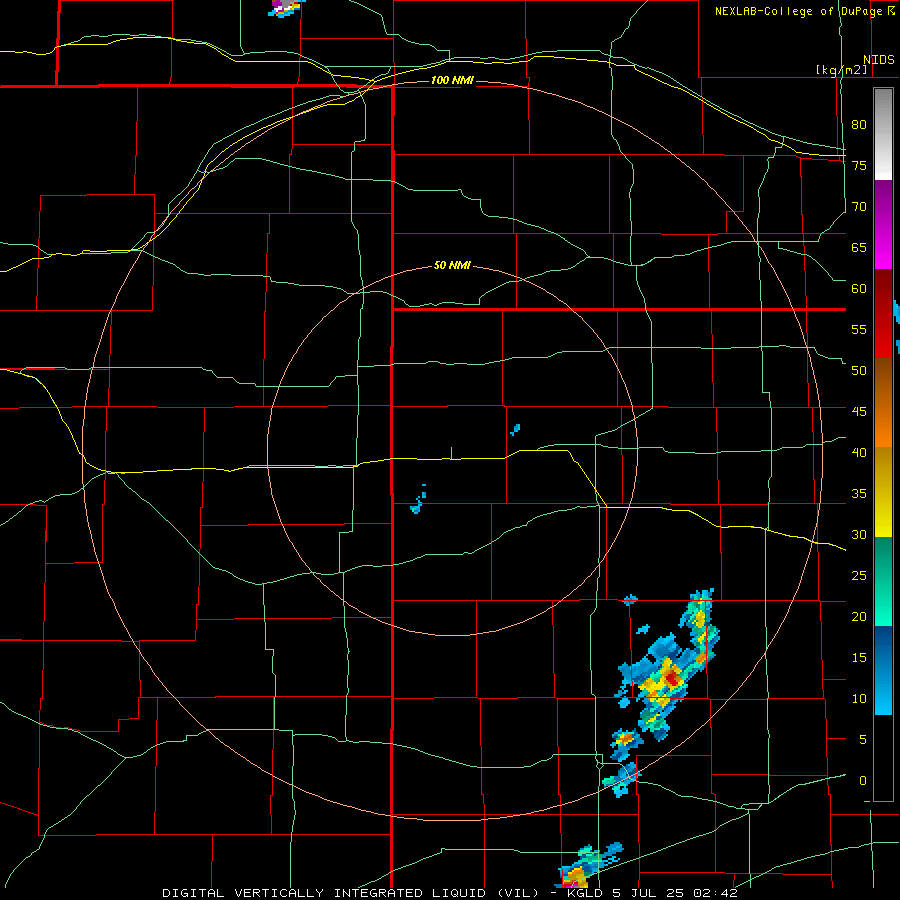Click the blue segment of the color scale
This screenshot has width=900, height=900.
coord(883,670)
